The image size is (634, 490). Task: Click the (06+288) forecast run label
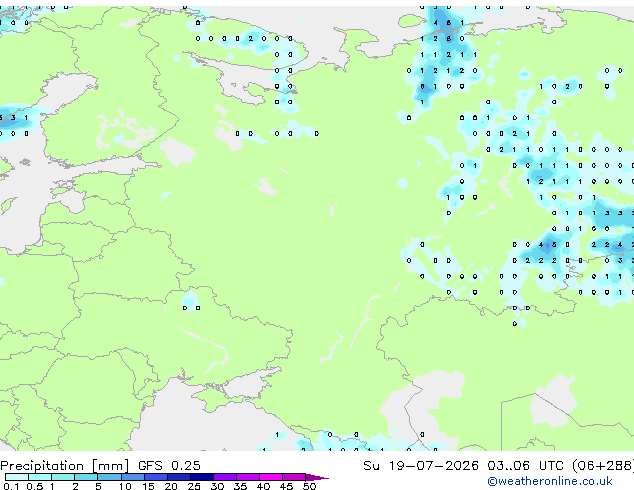pyautogui.click(x=603, y=466)
